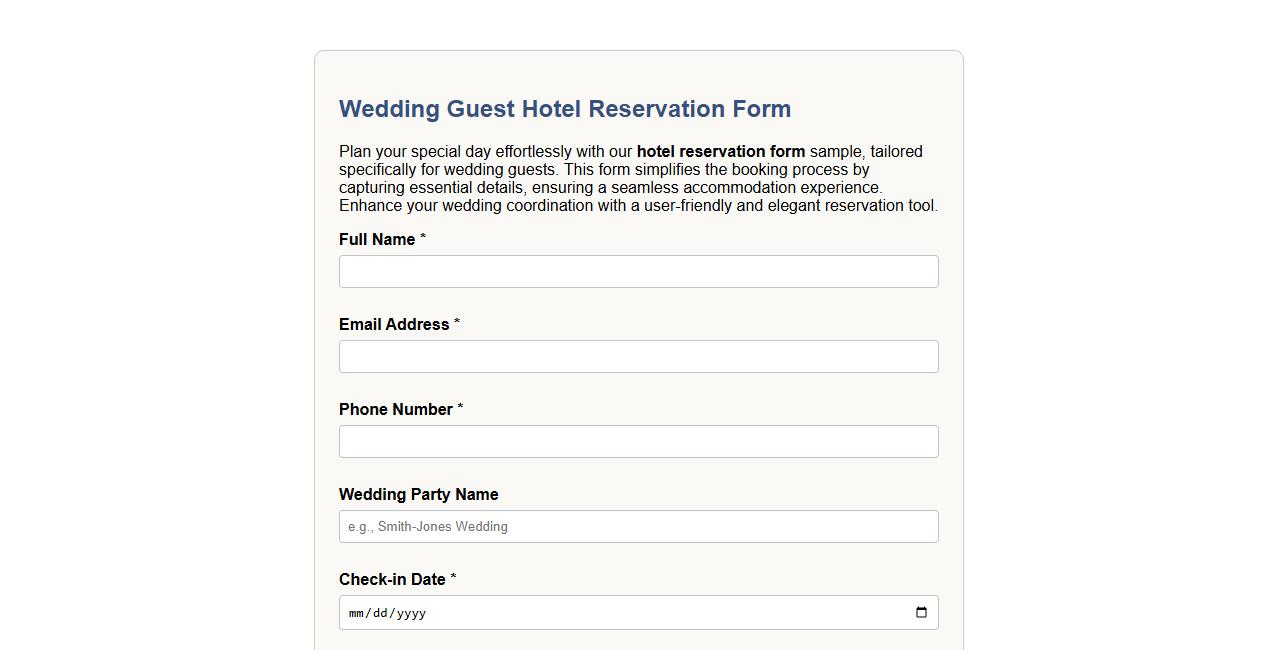Click the introductory description paragraph
This screenshot has height=650, width=1278.
(638, 178)
